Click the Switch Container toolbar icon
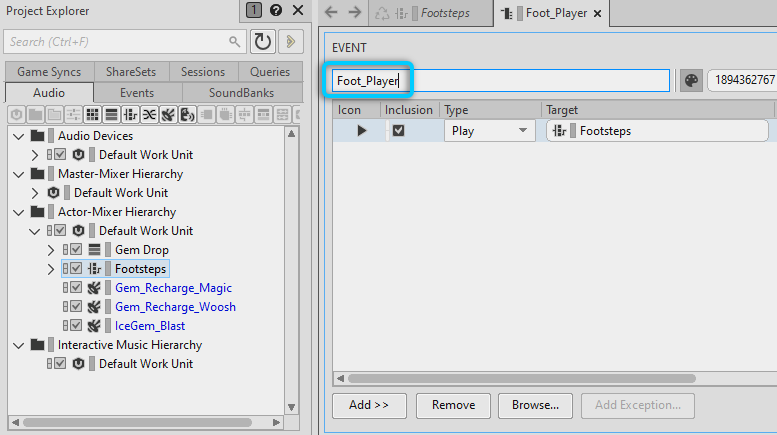Viewport: 777px width, 435px height. coord(130,115)
